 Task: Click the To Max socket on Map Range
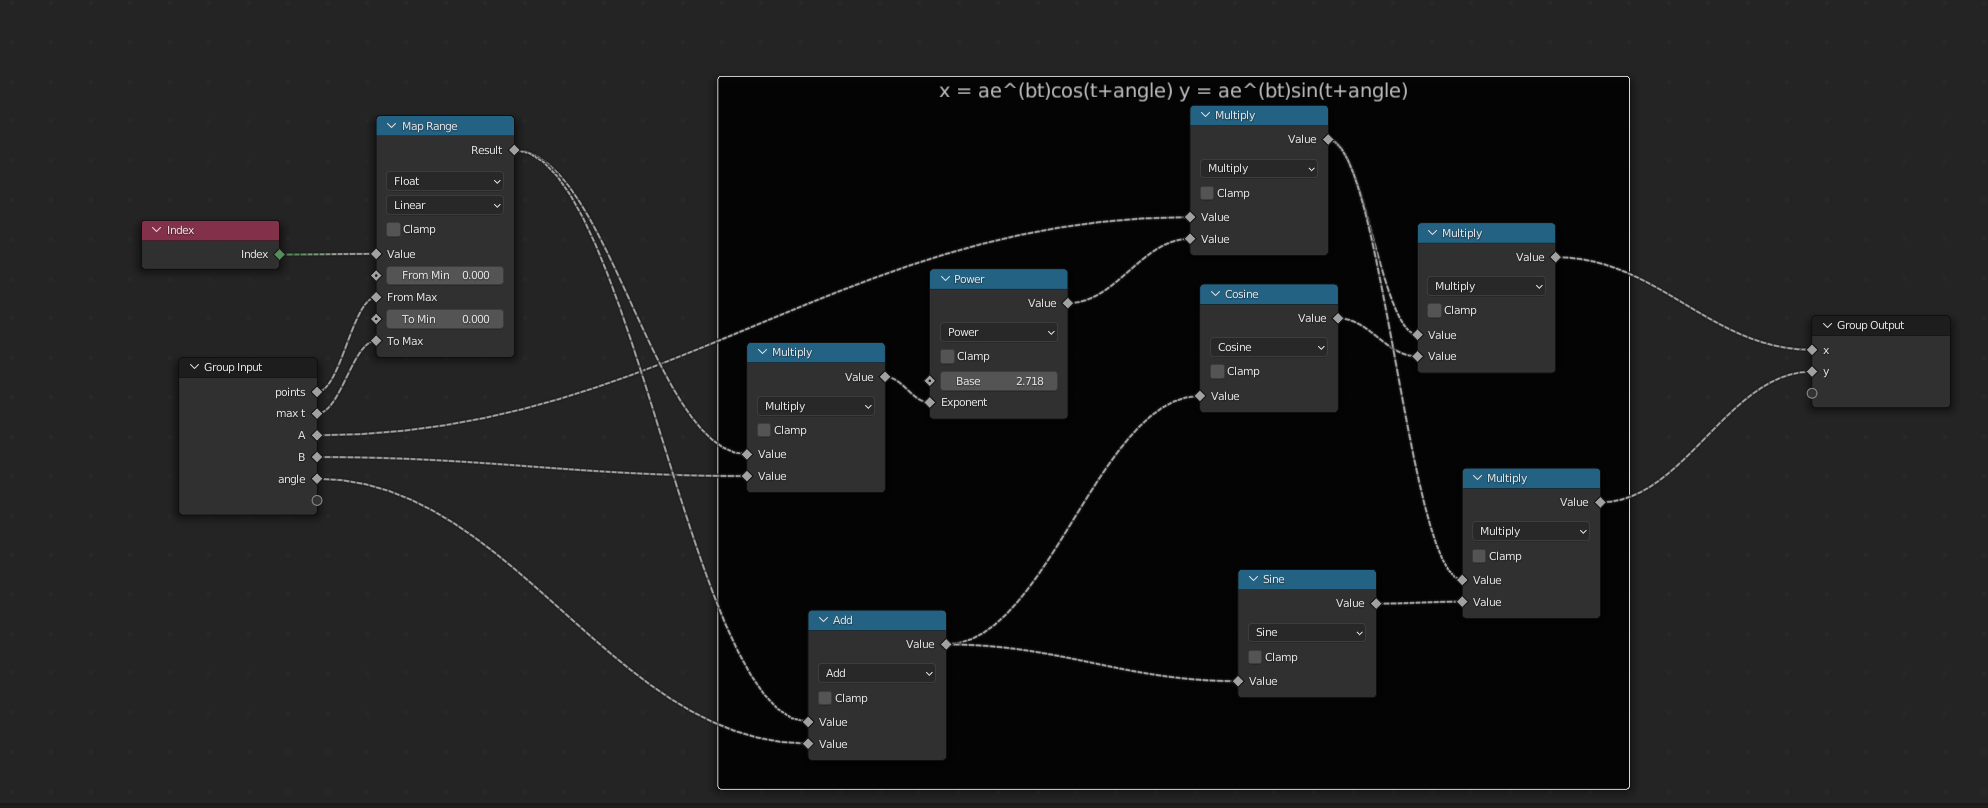pyautogui.click(x=376, y=341)
